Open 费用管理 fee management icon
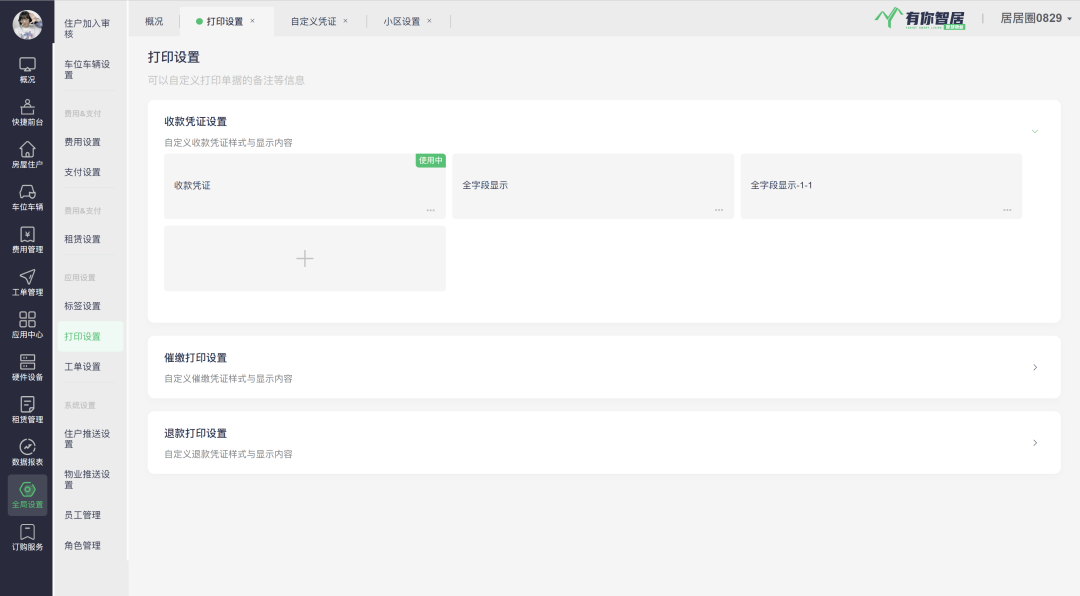This screenshot has height=596, width=1080. tap(27, 240)
